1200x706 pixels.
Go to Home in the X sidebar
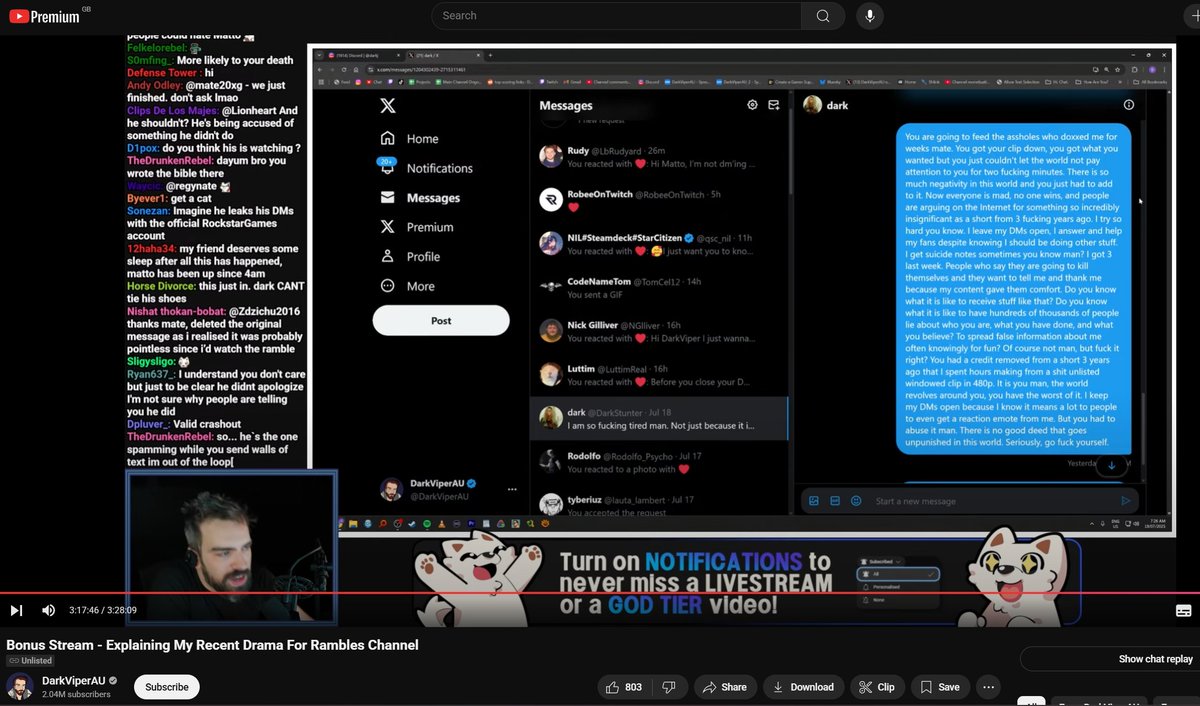pyautogui.click(x=409, y=139)
